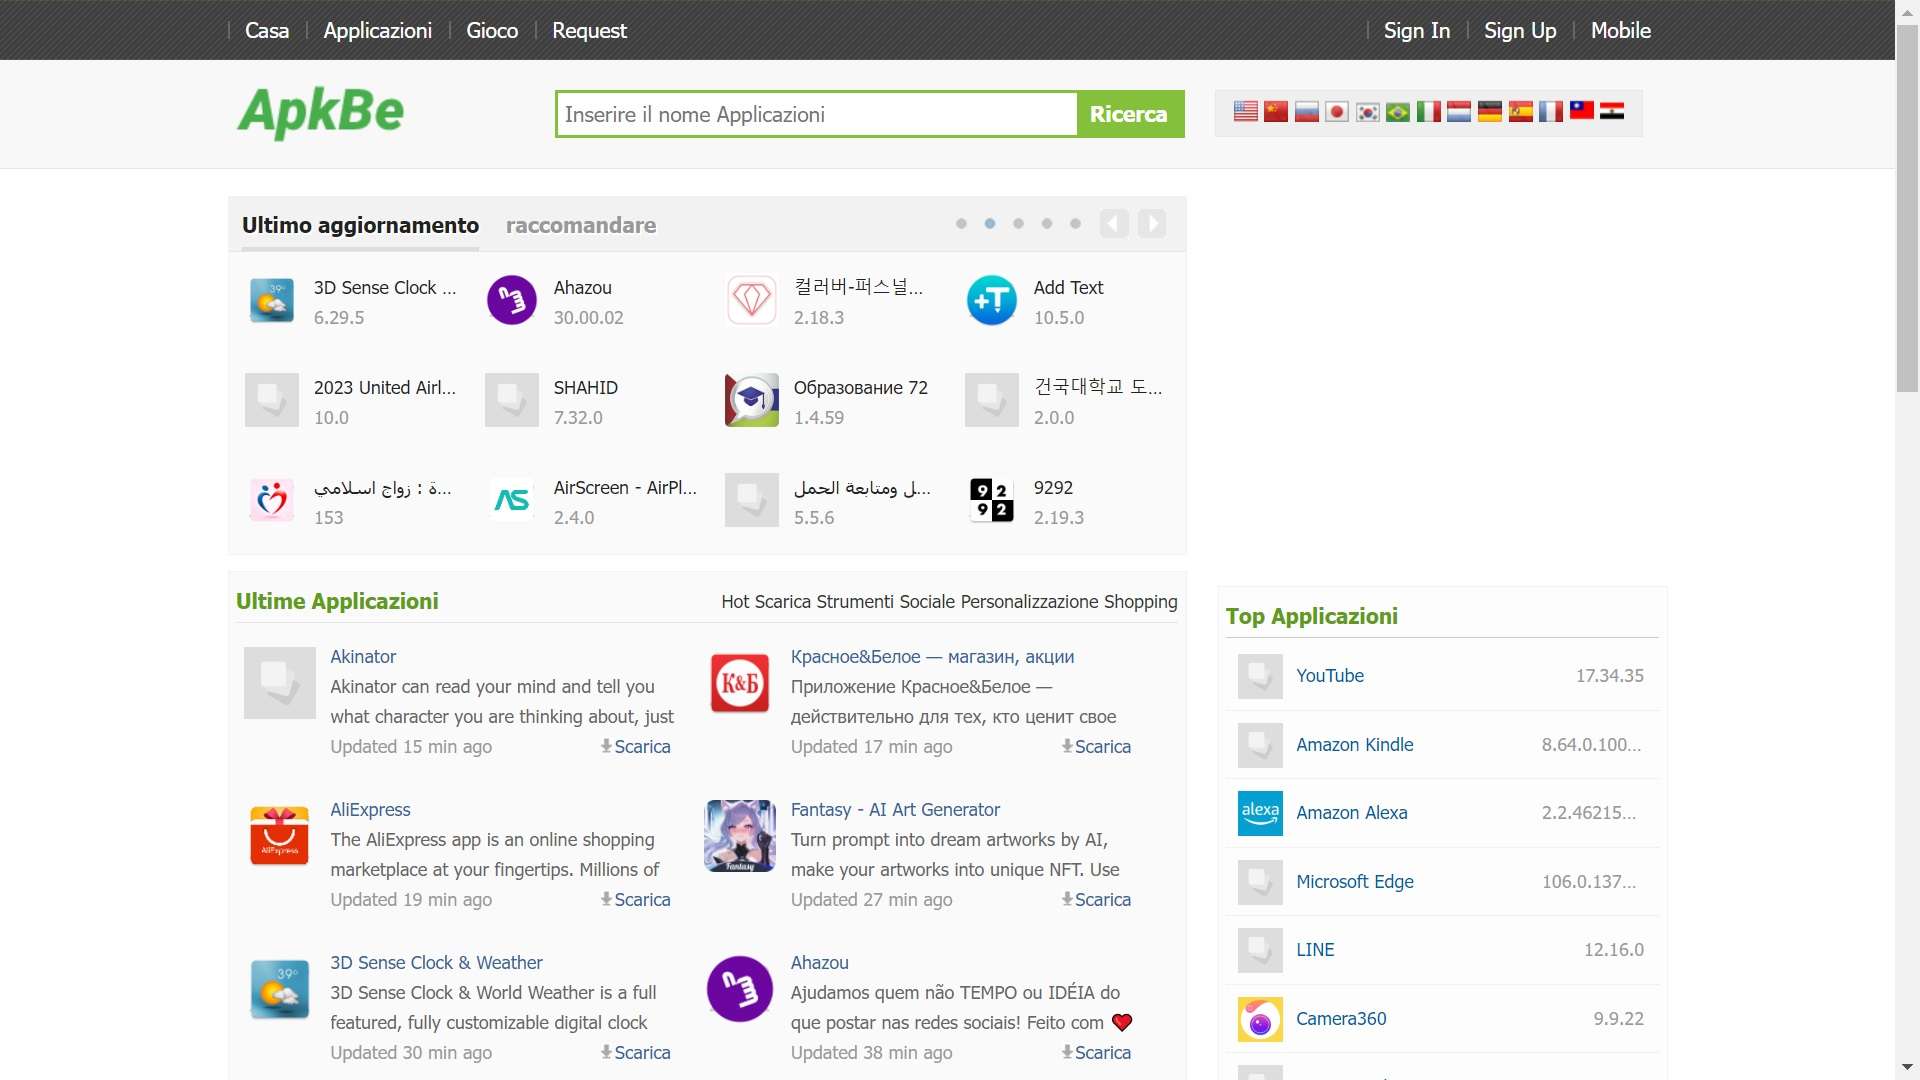
Task: Open the Gioco menu item
Action: 492,30
